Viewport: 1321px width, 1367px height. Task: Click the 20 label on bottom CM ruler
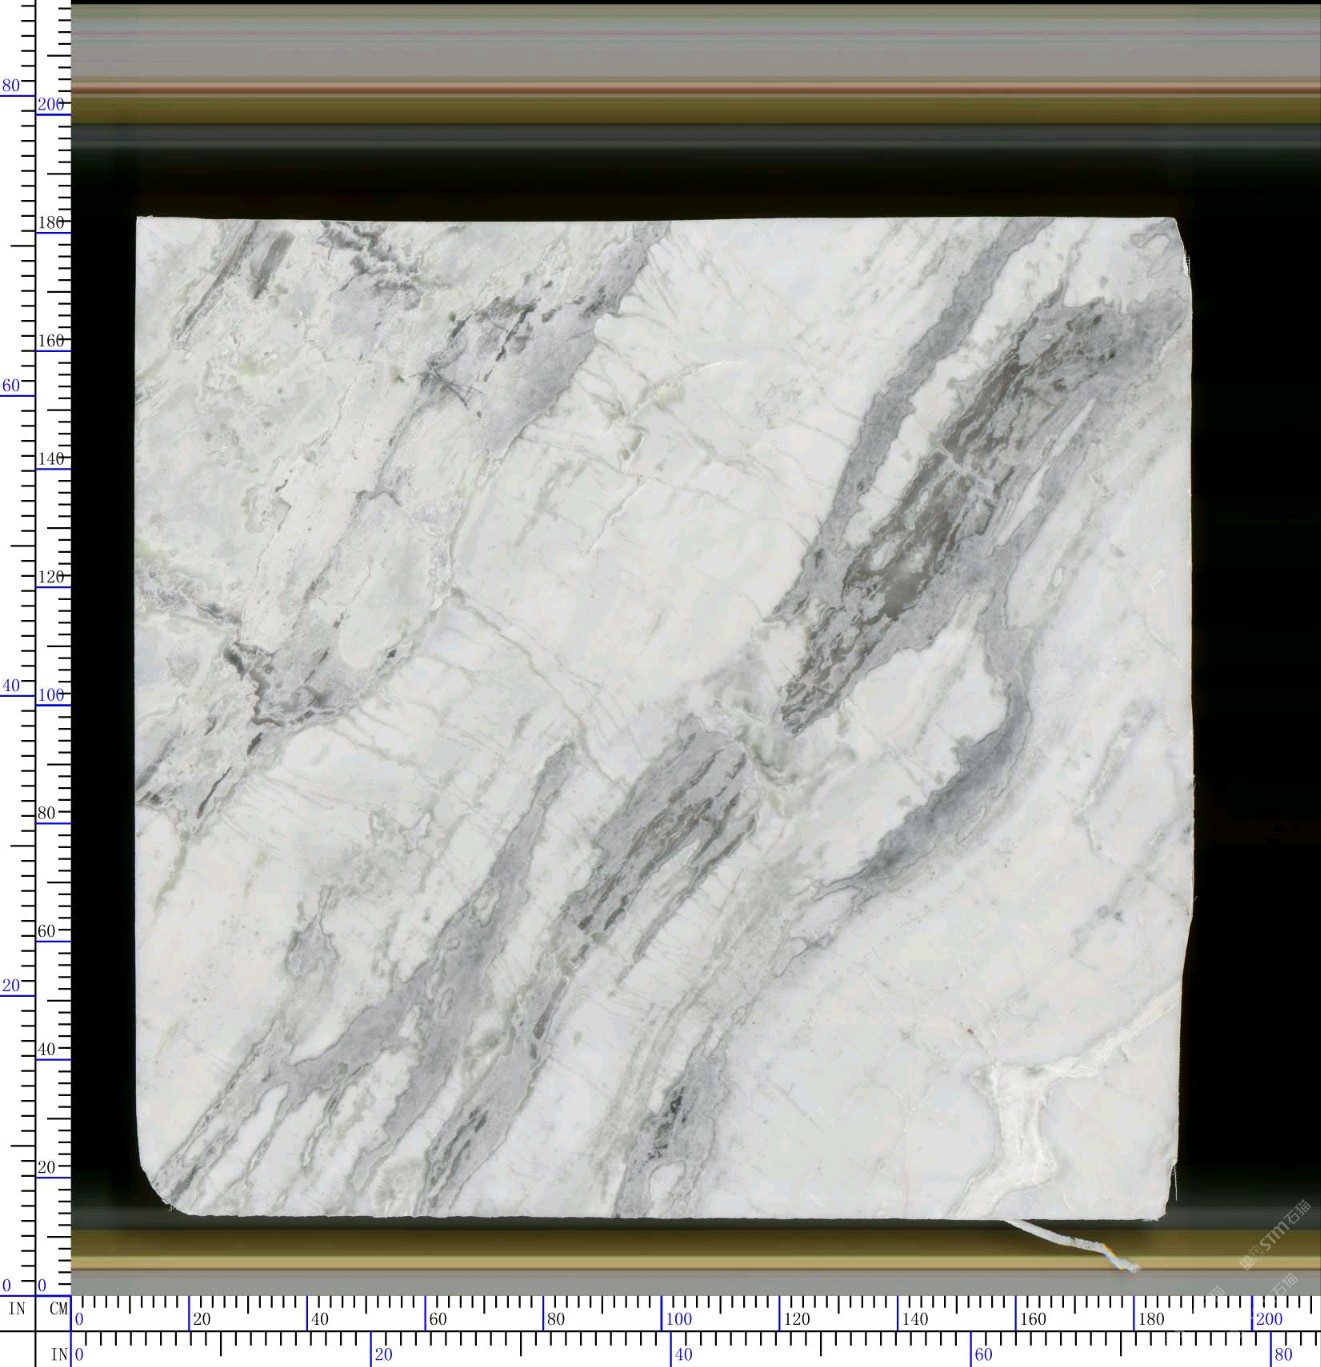tap(202, 1319)
